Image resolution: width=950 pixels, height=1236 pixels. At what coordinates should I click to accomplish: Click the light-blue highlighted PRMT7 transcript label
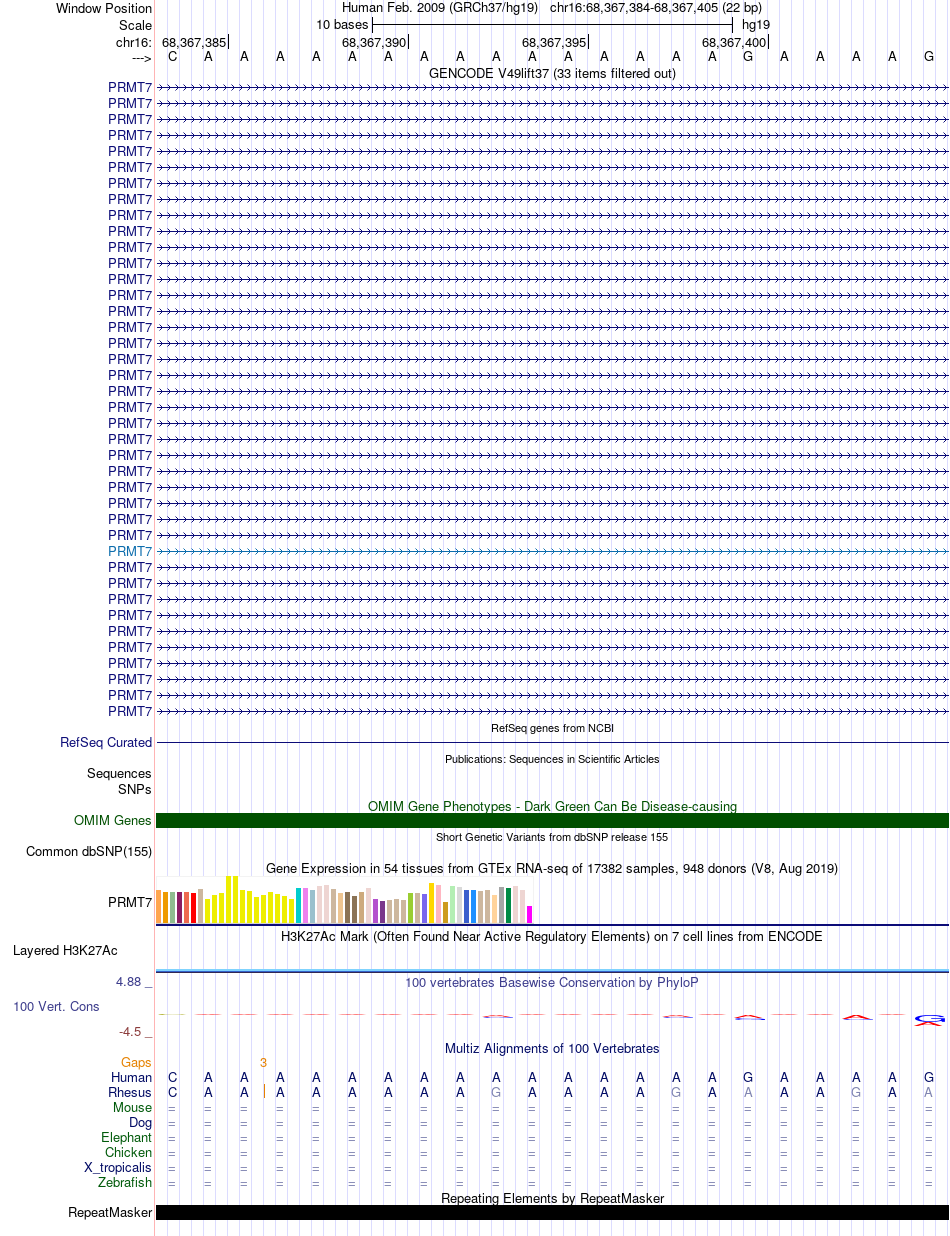(x=130, y=551)
